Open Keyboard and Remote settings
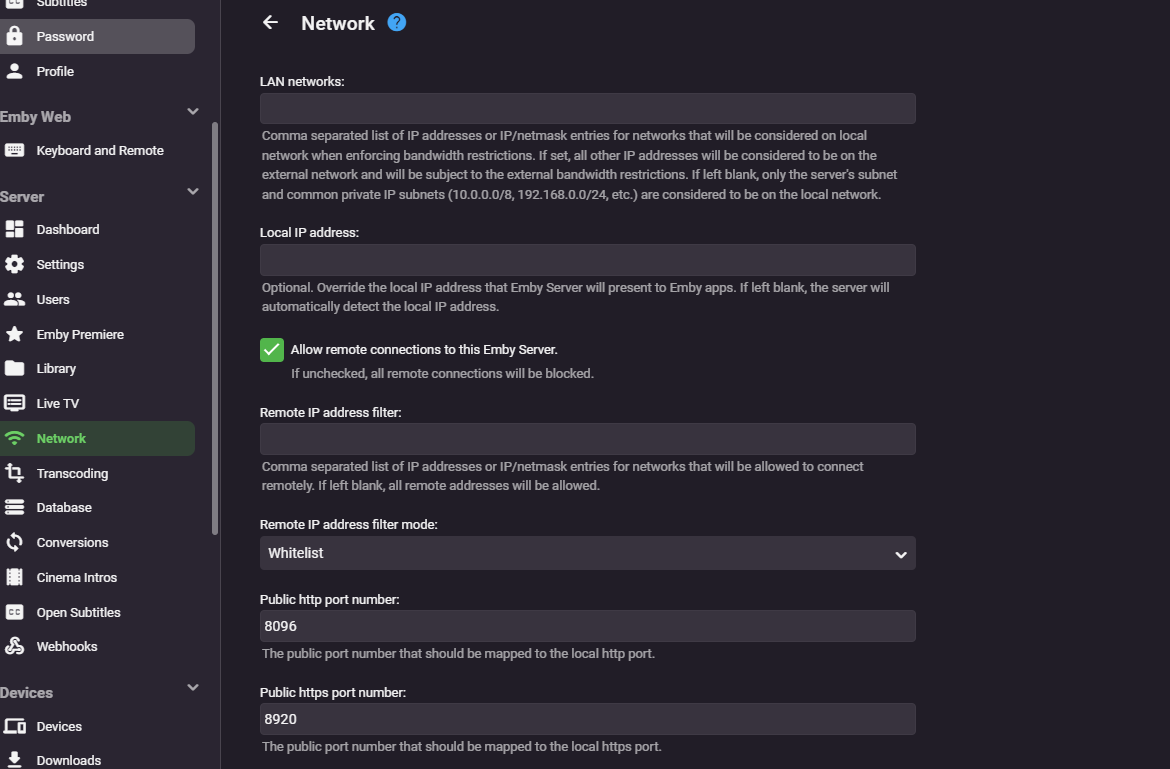 [x=100, y=150]
